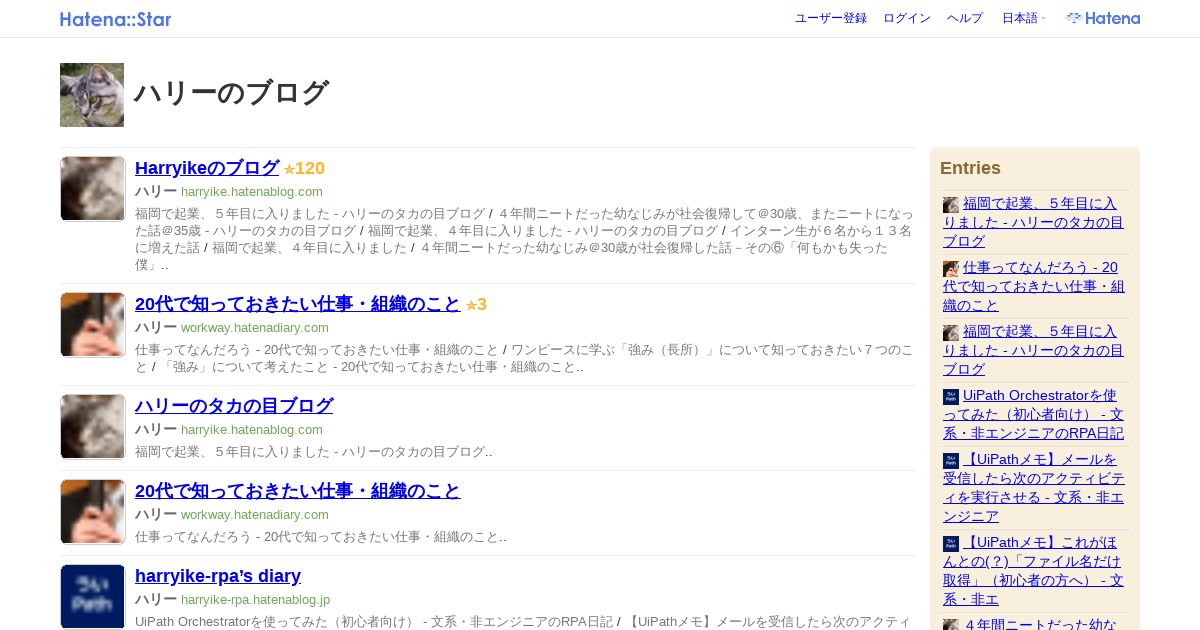Click the favicon beside sidebar 仕事ってなんだろう entry
This screenshot has height=630, width=1200.
(x=951, y=269)
